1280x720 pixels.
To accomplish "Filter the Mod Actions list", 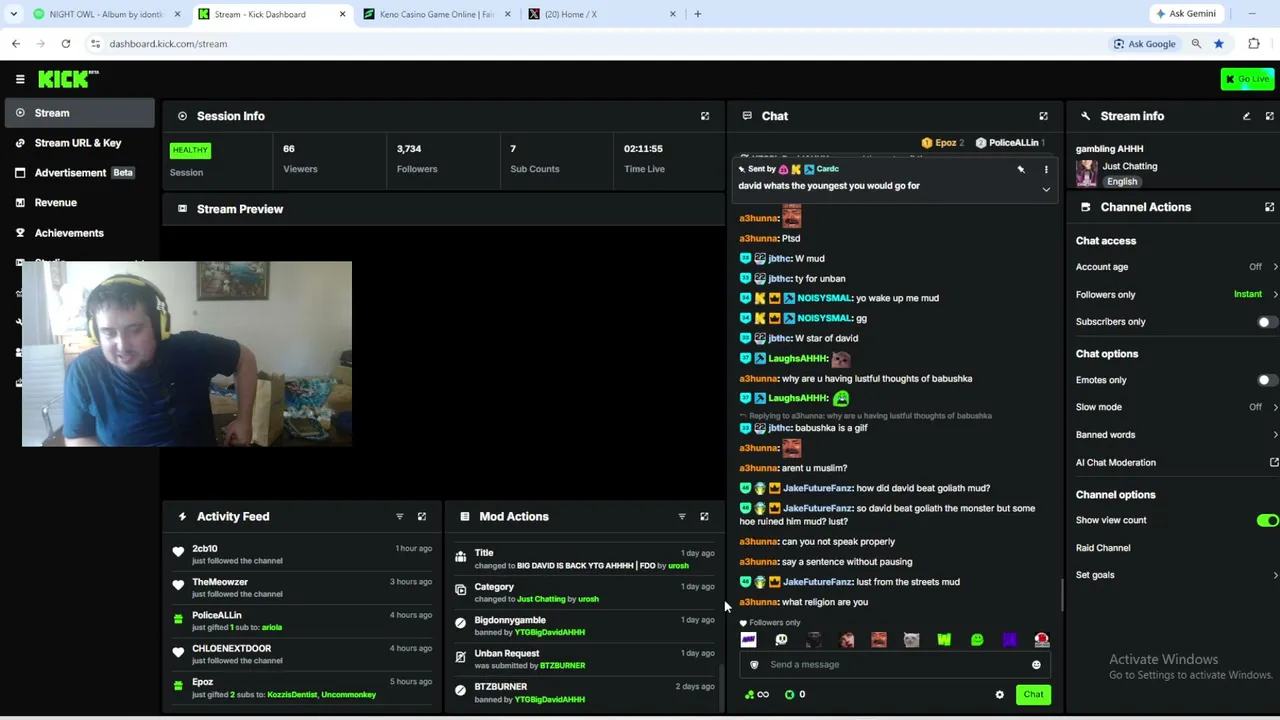I will pyautogui.click(x=682, y=516).
